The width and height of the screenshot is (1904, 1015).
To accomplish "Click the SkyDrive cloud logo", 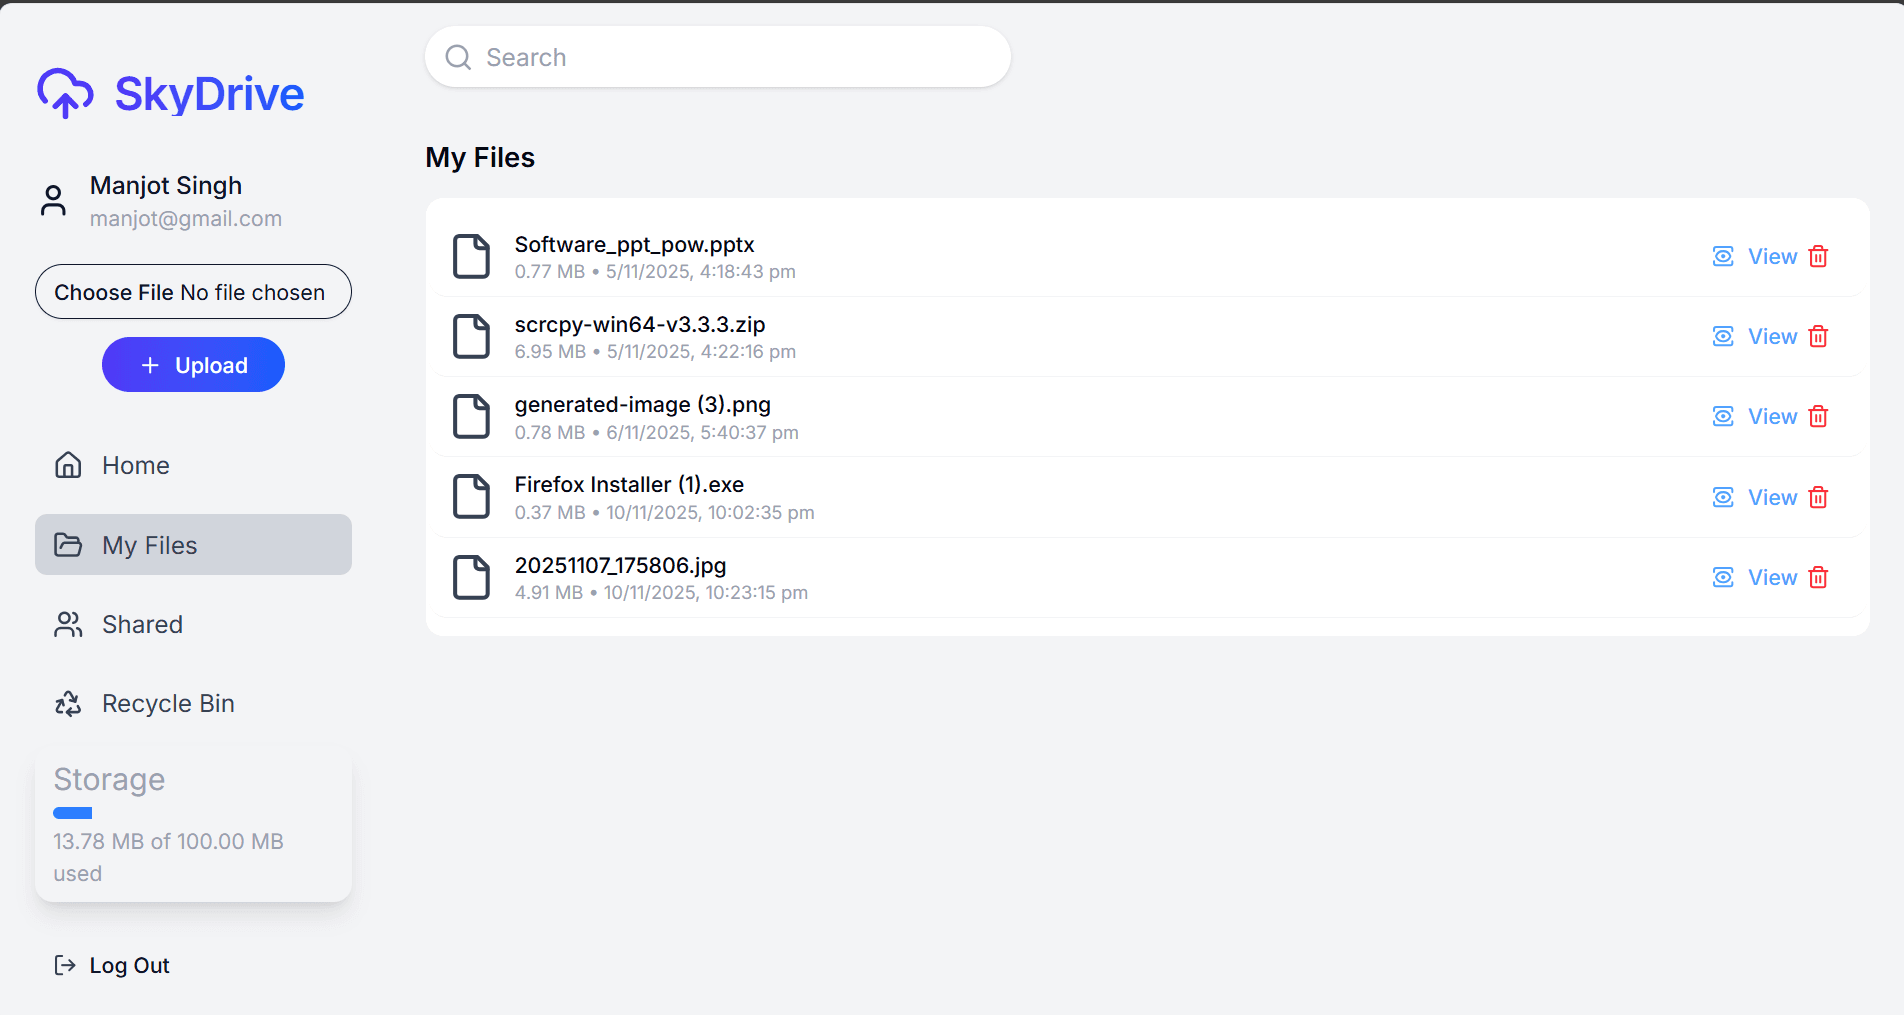I will click(x=64, y=93).
